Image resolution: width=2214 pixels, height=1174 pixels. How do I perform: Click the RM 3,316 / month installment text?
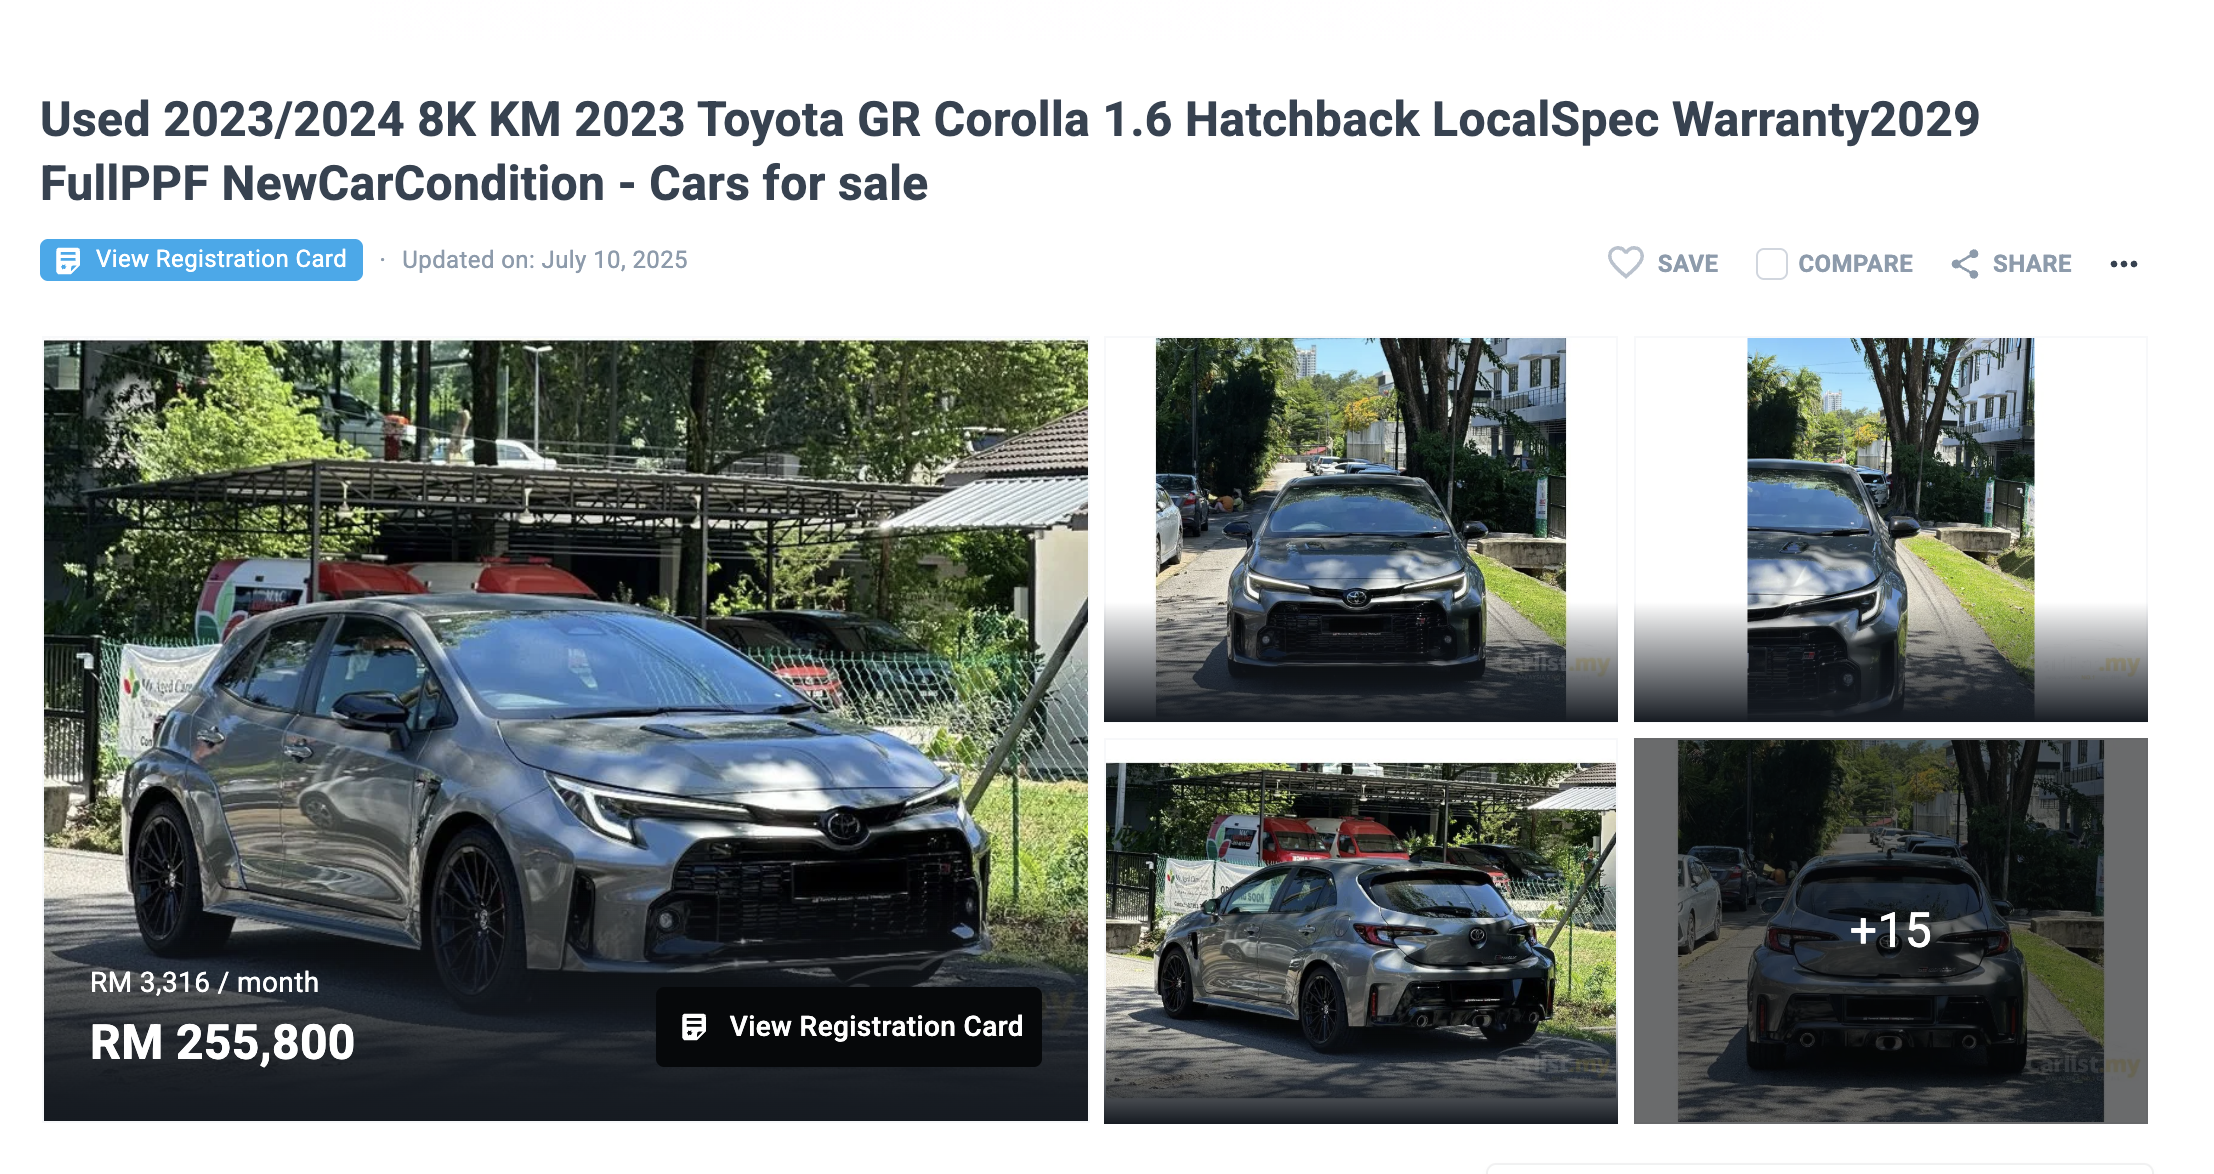pos(204,982)
